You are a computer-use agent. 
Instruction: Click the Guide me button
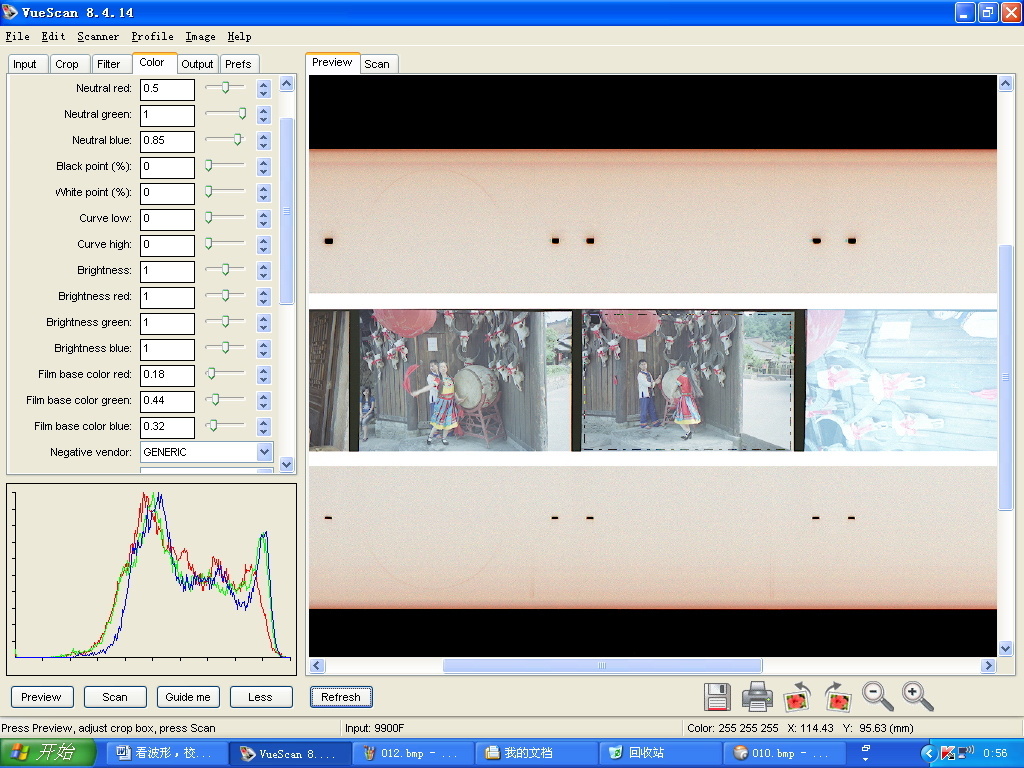click(x=188, y=697)
